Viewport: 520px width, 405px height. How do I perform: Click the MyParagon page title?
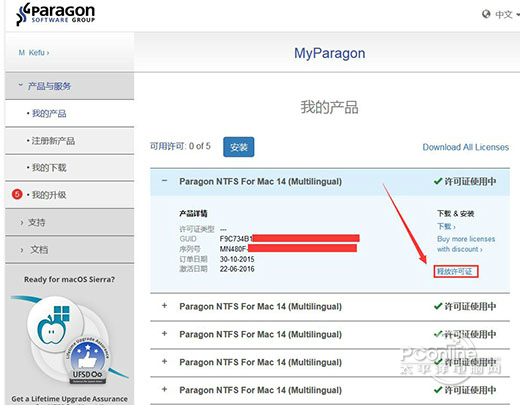tap(329, 53)
